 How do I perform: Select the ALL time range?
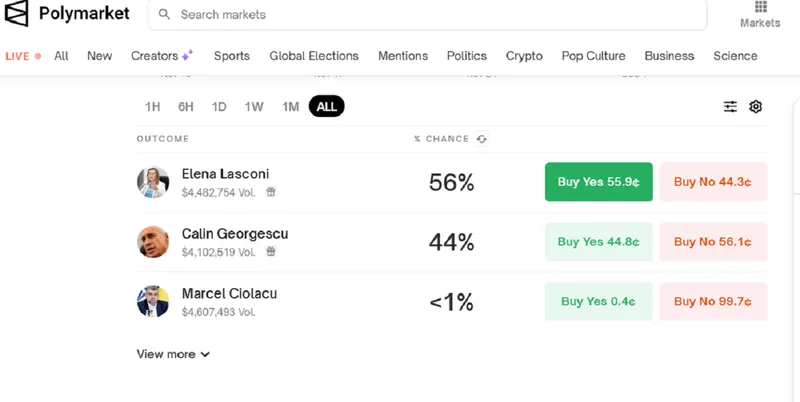click(x=326, y=107)
